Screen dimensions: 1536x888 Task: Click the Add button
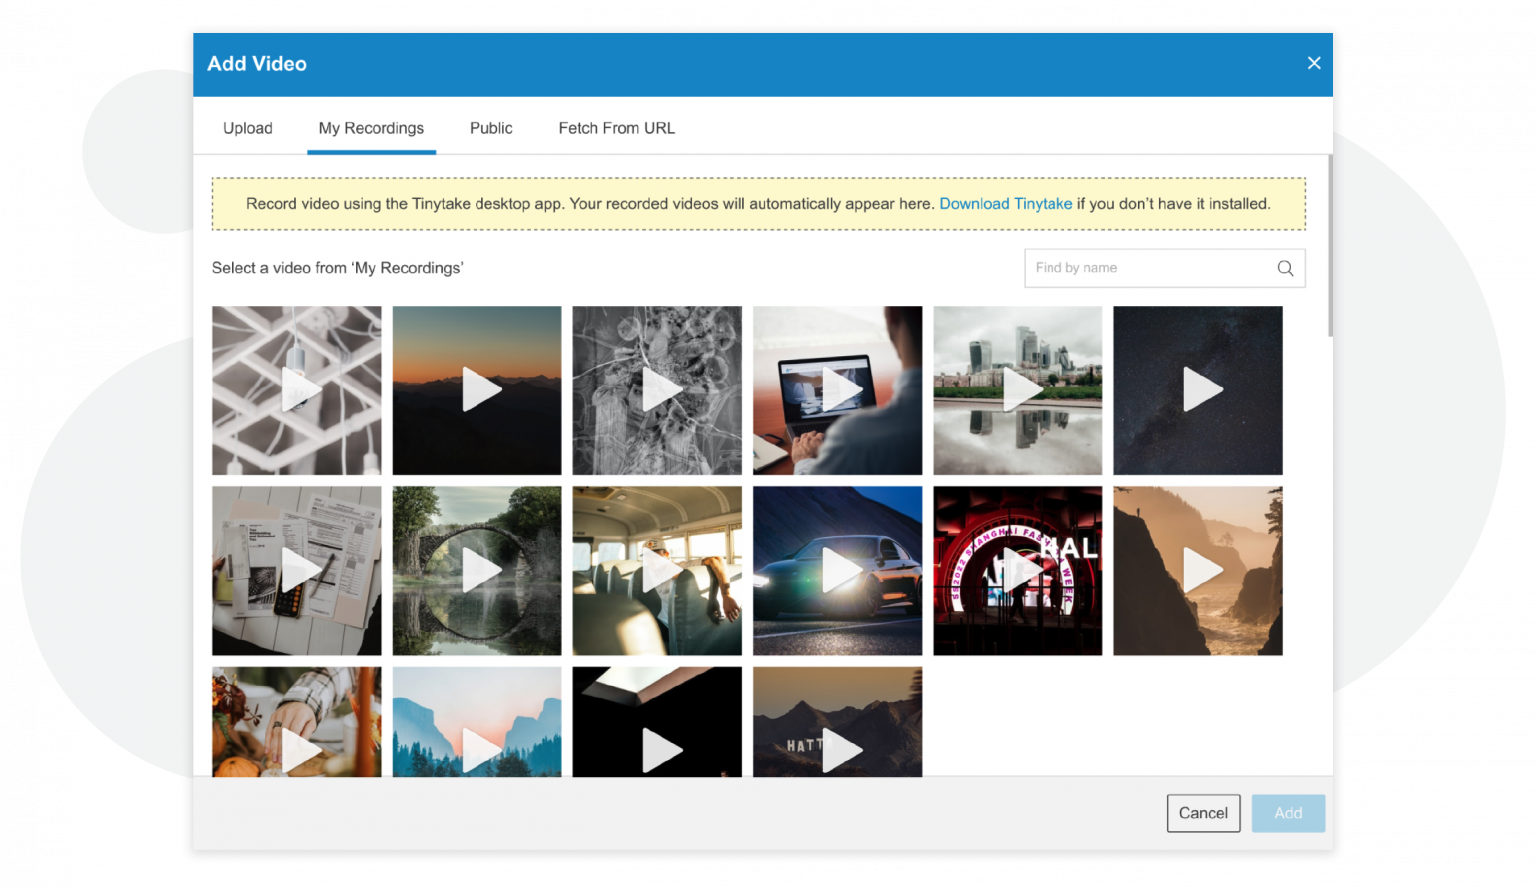[x=1288, y=813]
